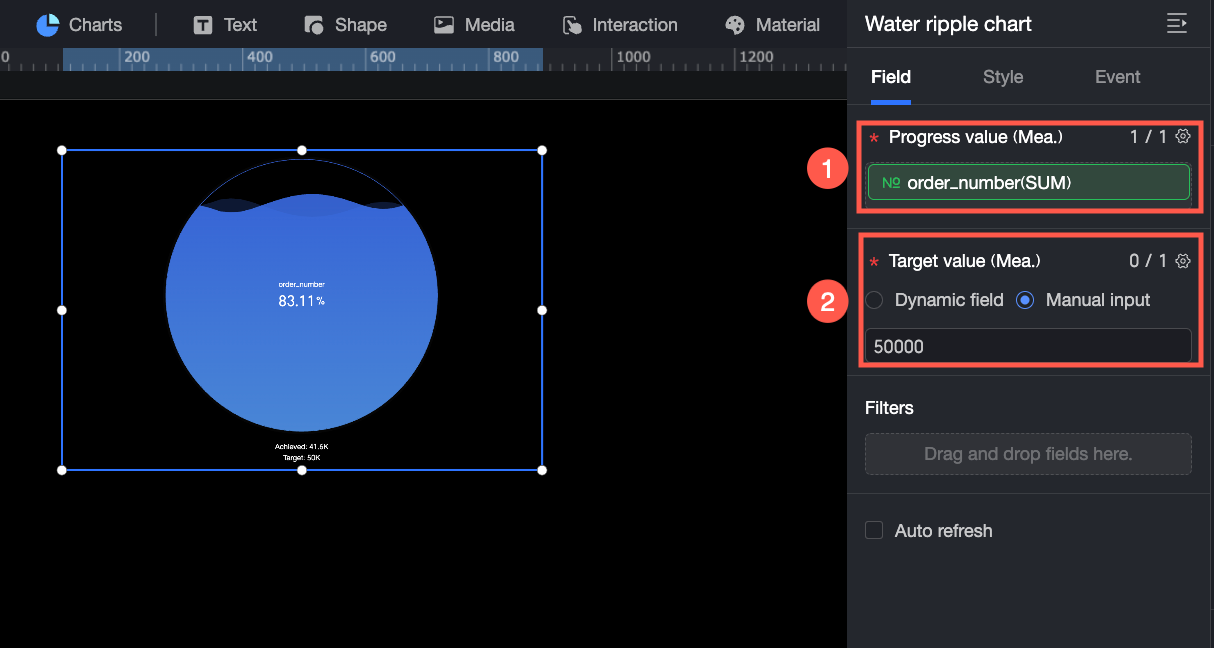The image size is (1214, 648).
Task: Open Target value settings gear
Action: [x=1183, y=260]
